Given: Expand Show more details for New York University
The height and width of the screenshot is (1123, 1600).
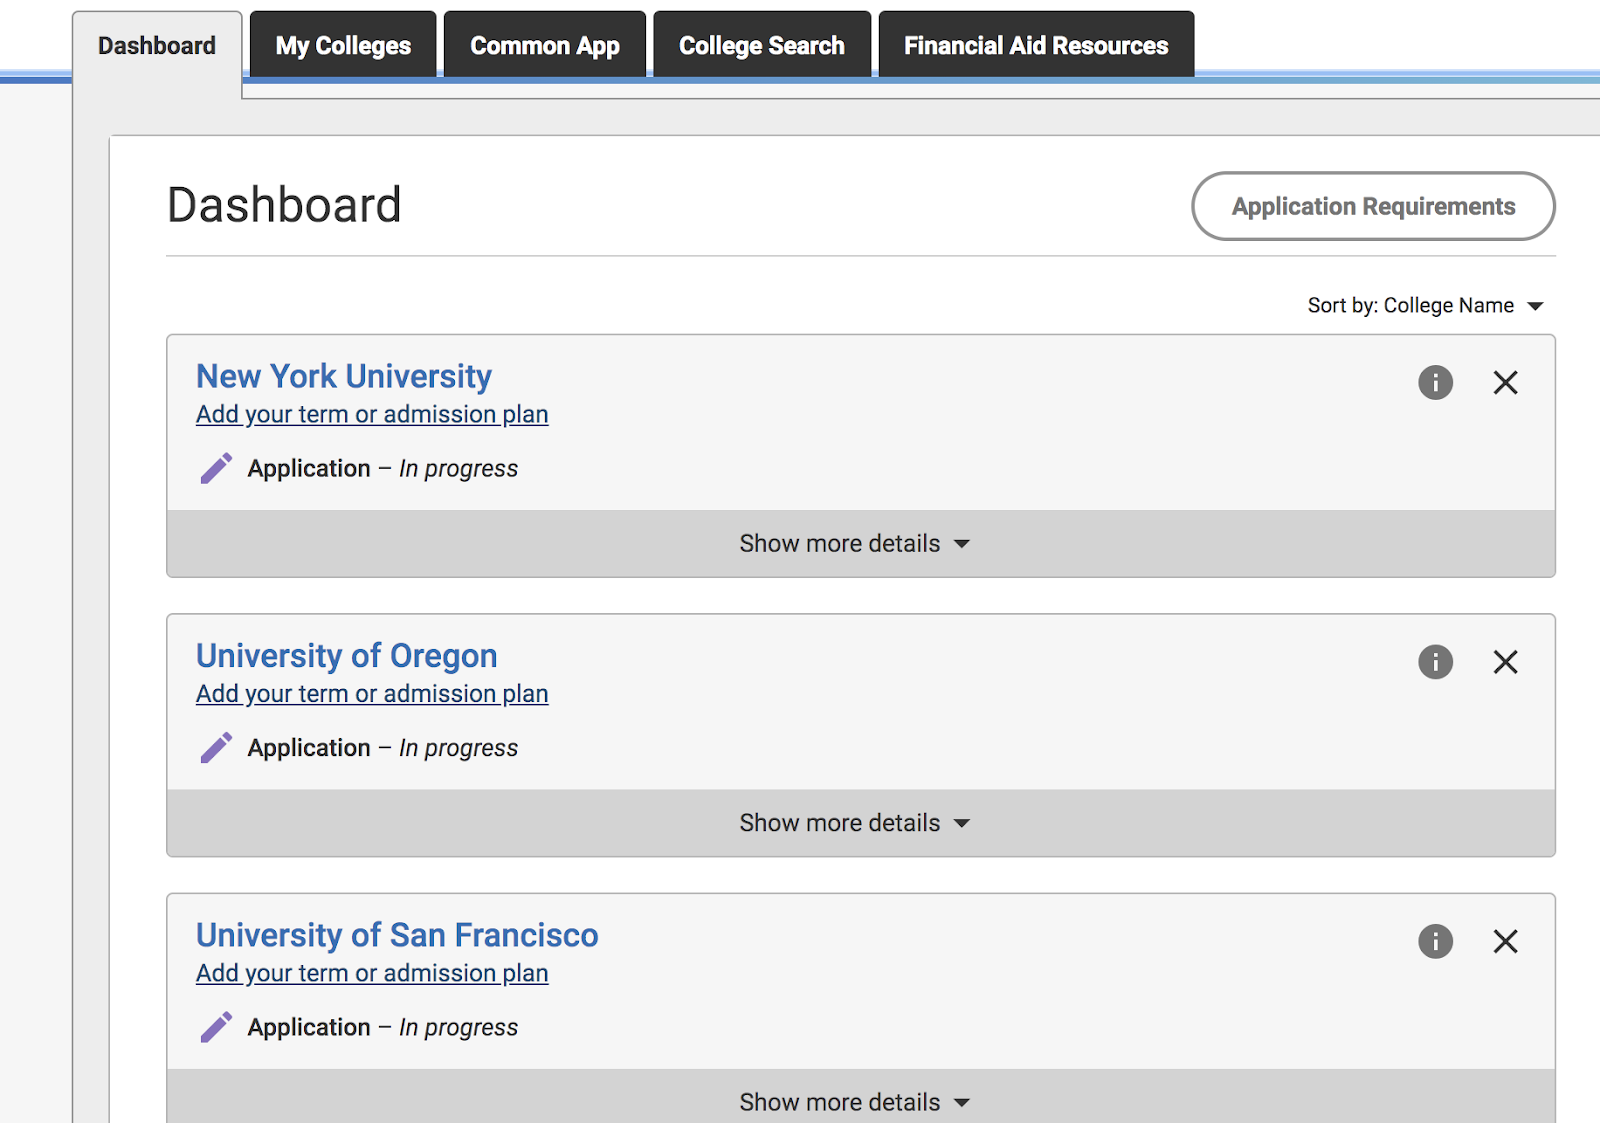Looking at the screenshot, I should click(x=853, y=543).
